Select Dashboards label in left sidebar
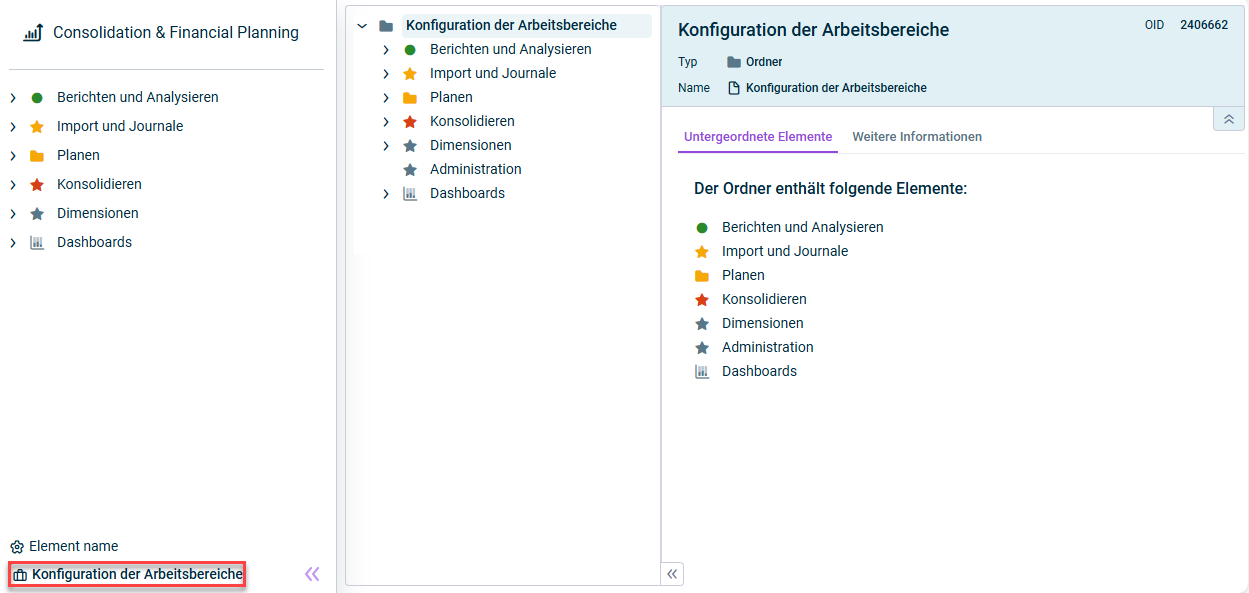 pos(94,243)
